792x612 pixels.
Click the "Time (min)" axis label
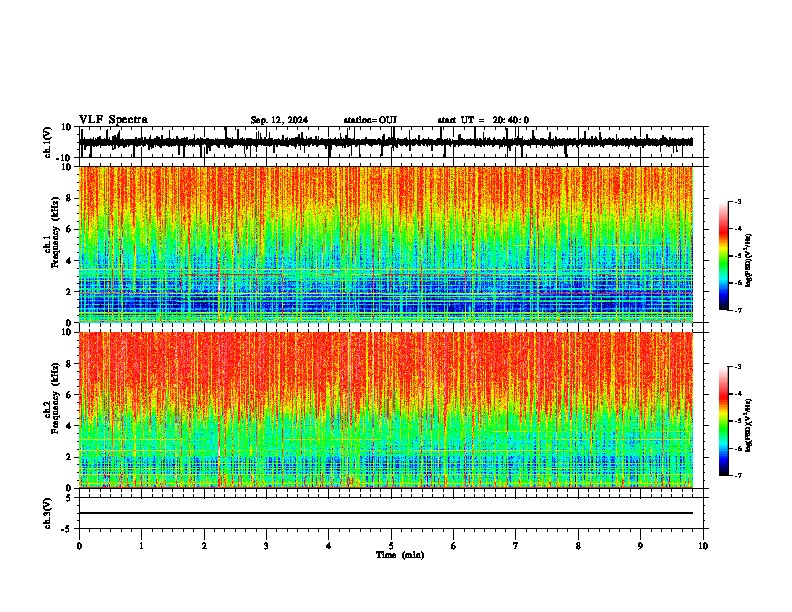(400, 555)
